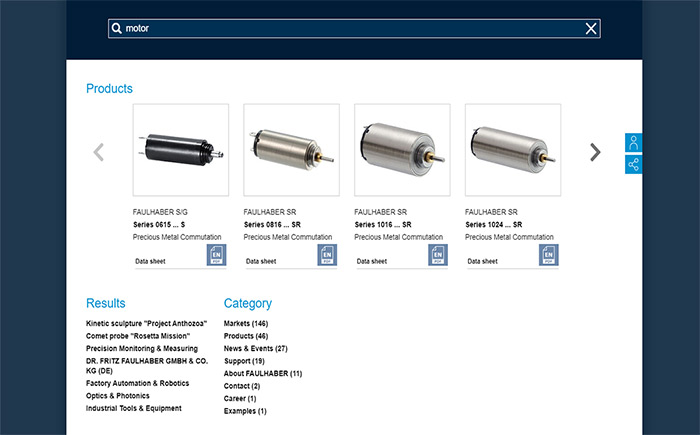This screenshot has height=435, width=700.
Task: Open result Factory Automation & Robotics
Action: [138, 383]
